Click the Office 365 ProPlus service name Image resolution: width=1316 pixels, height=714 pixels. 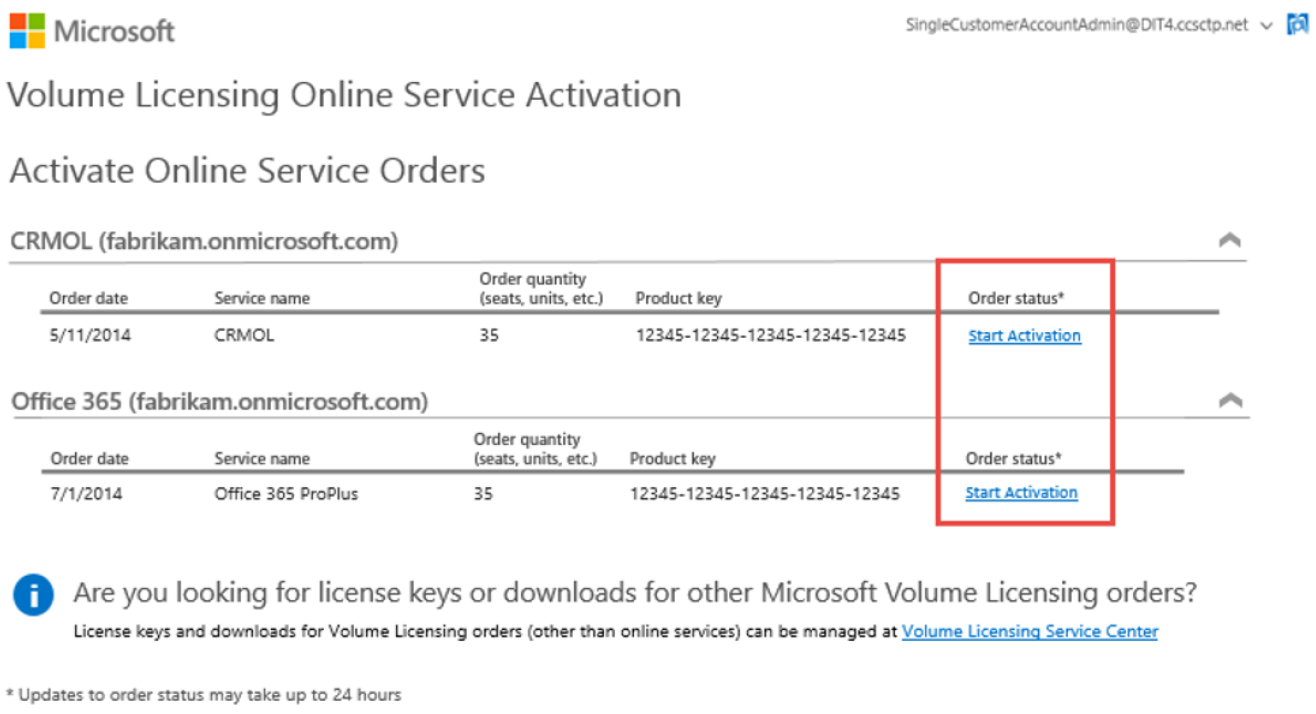point(286,493)
